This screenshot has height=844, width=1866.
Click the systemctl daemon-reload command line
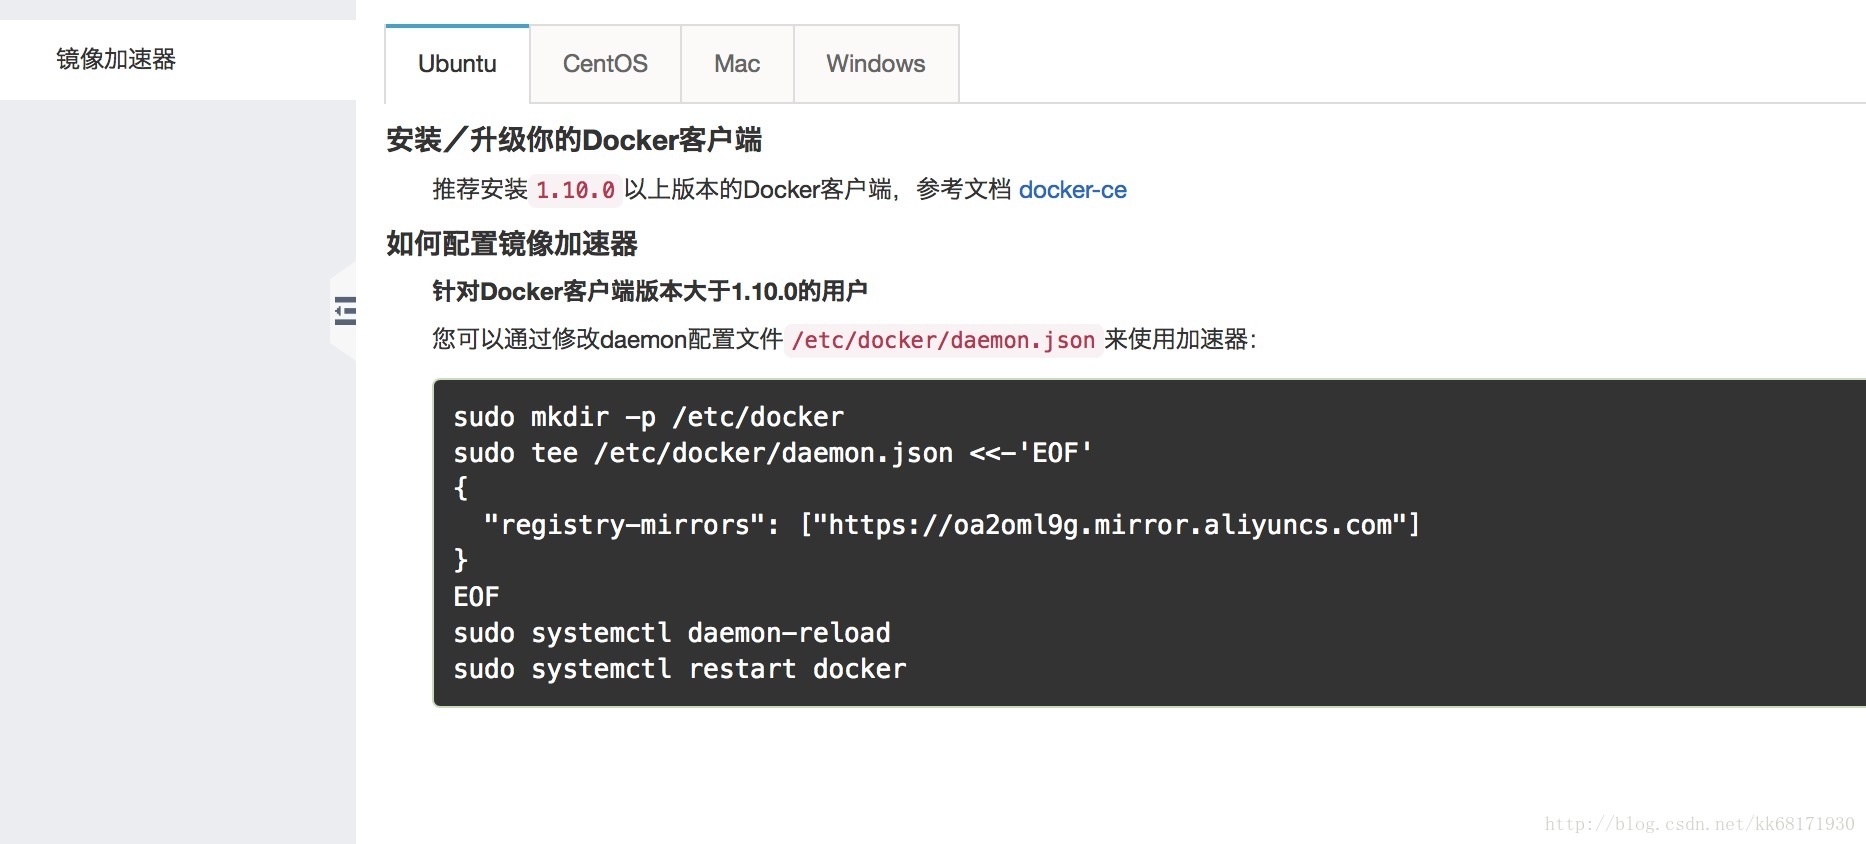coord(671,633)
